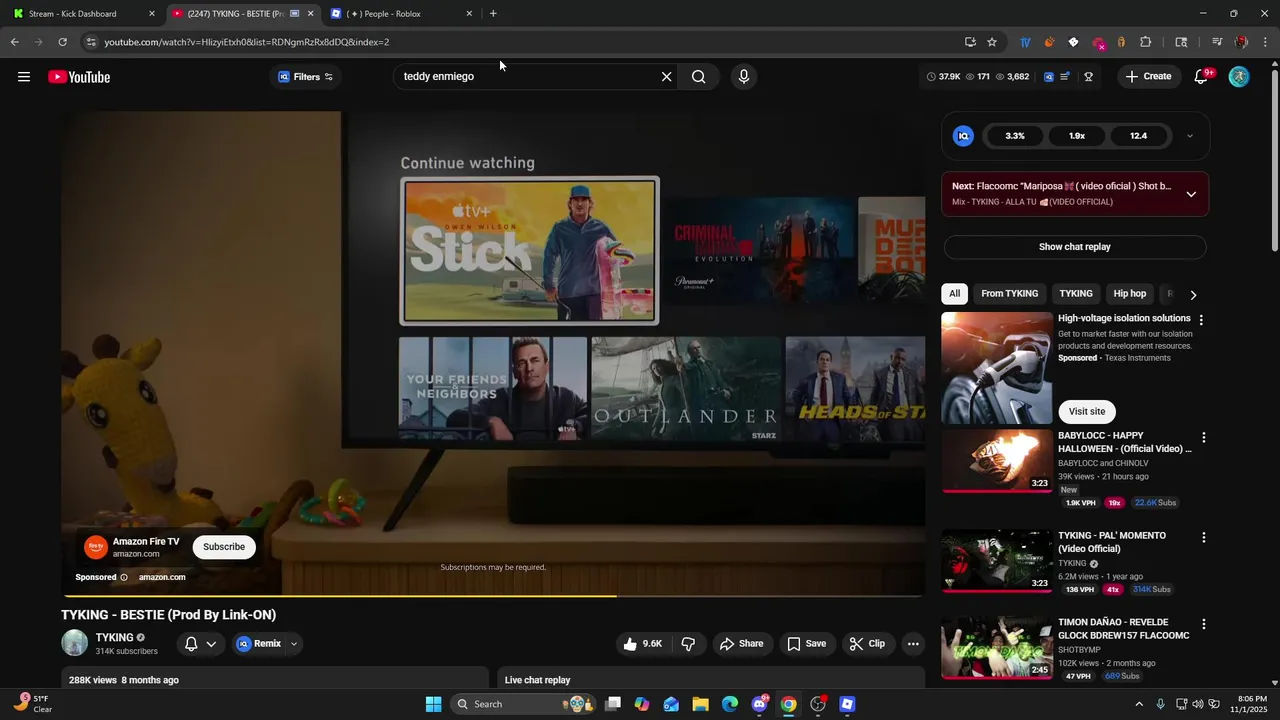Open TIMON DAÑAO REVELDE thumbnail
The image size is (1280, 720).
tap(997, 648)
